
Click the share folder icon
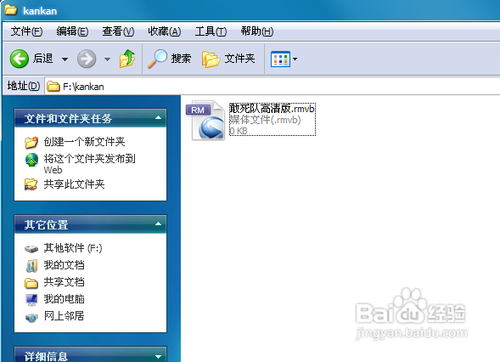click(31, 184)
